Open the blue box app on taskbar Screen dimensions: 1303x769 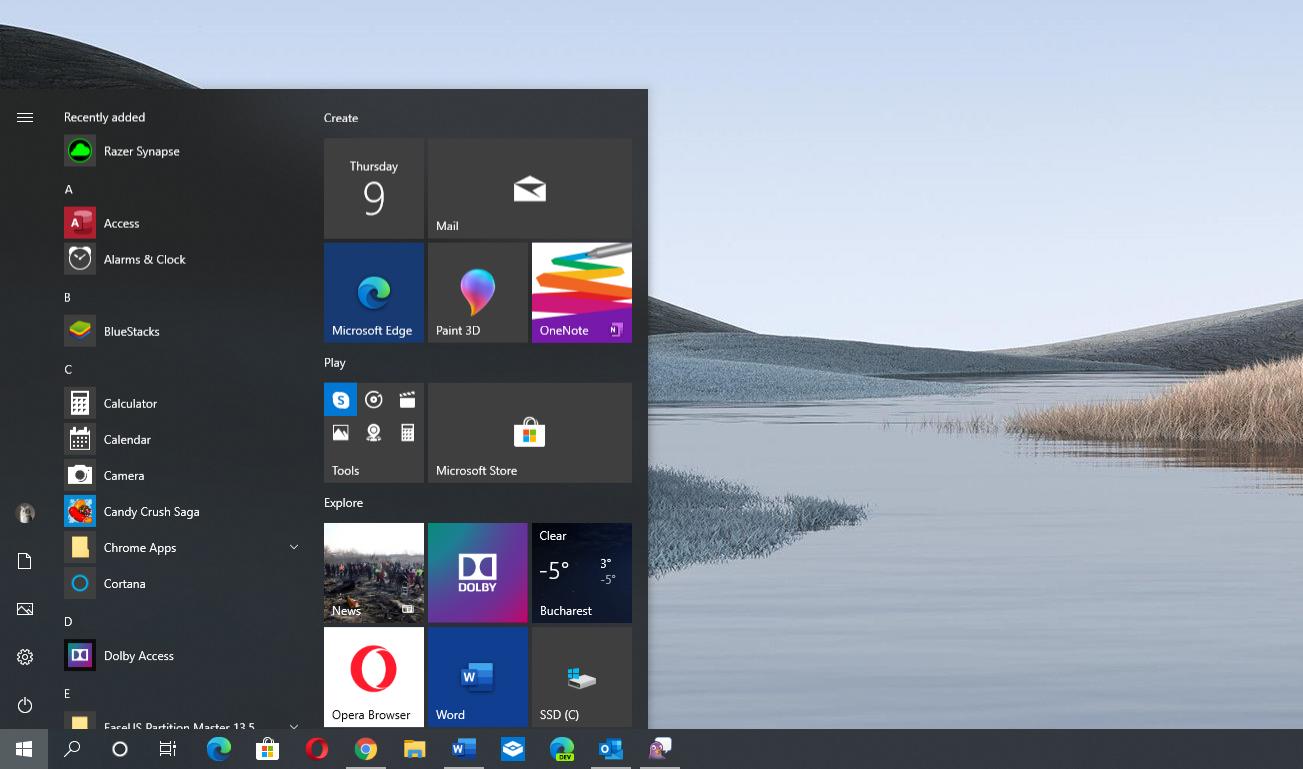click(x=513, y=749)
